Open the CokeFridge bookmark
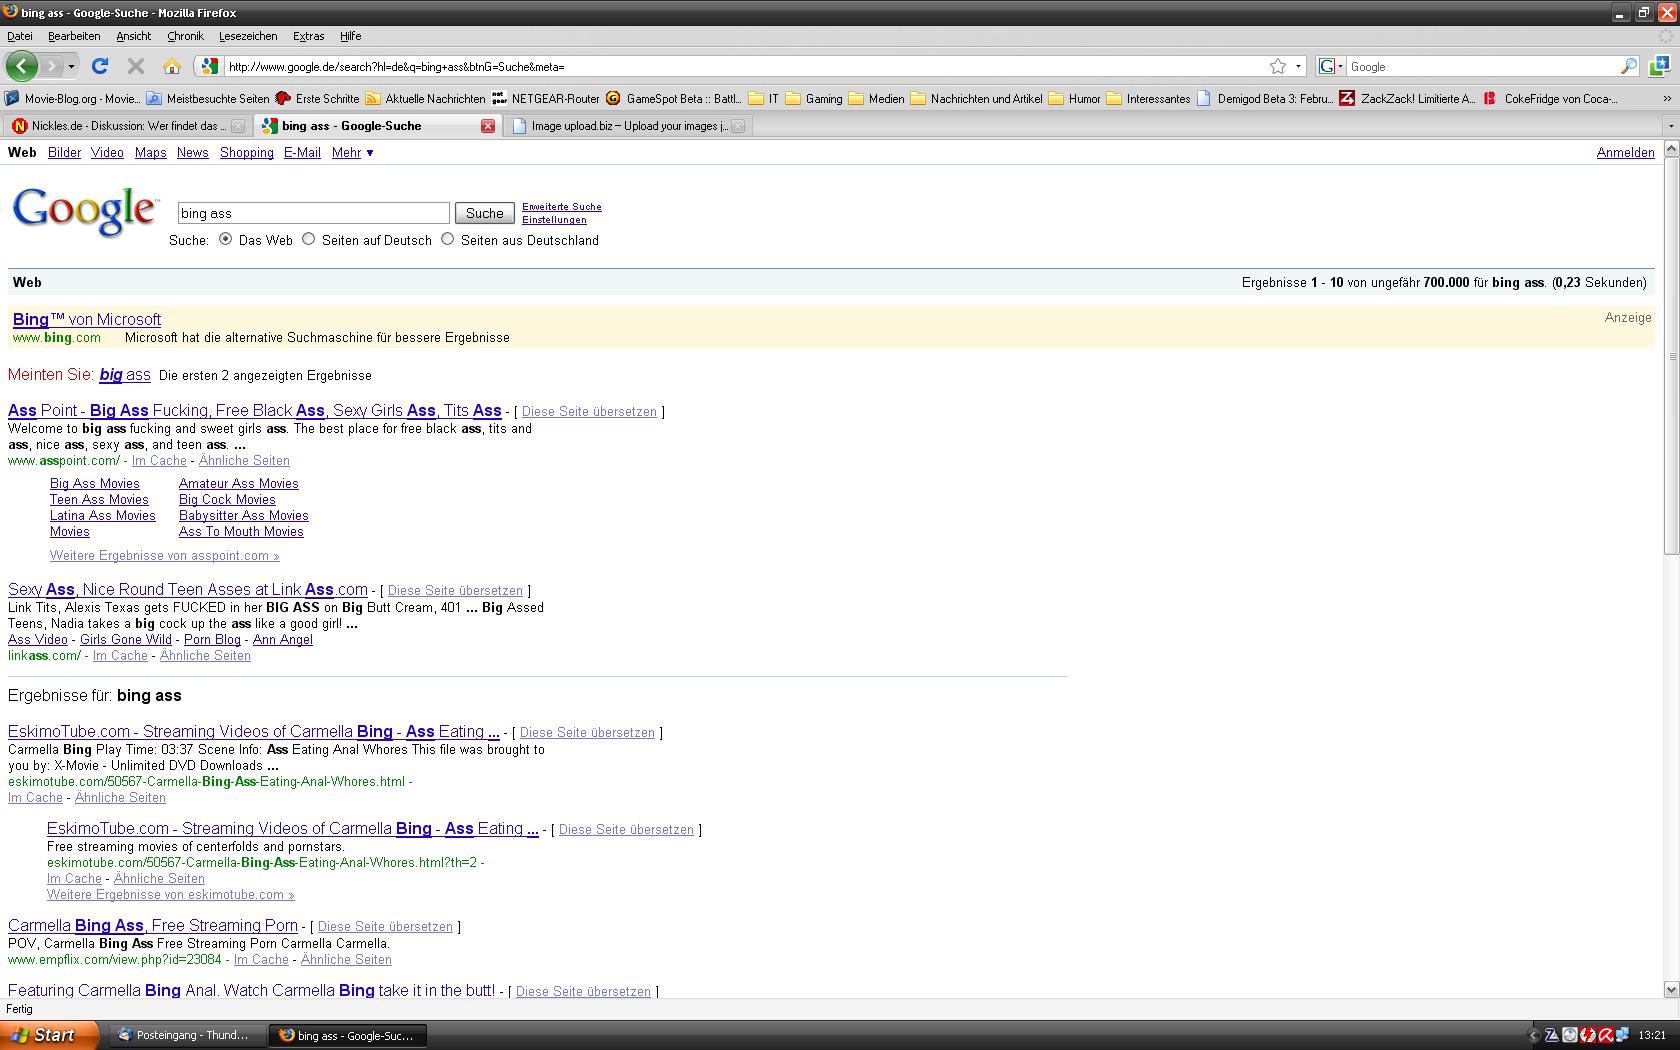Screen dimensions: 1680x1050 click(x=1551, y=98)
